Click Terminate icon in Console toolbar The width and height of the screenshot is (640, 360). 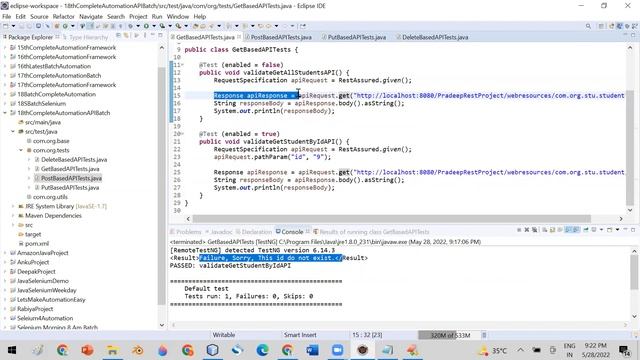[x=519, y=230]
